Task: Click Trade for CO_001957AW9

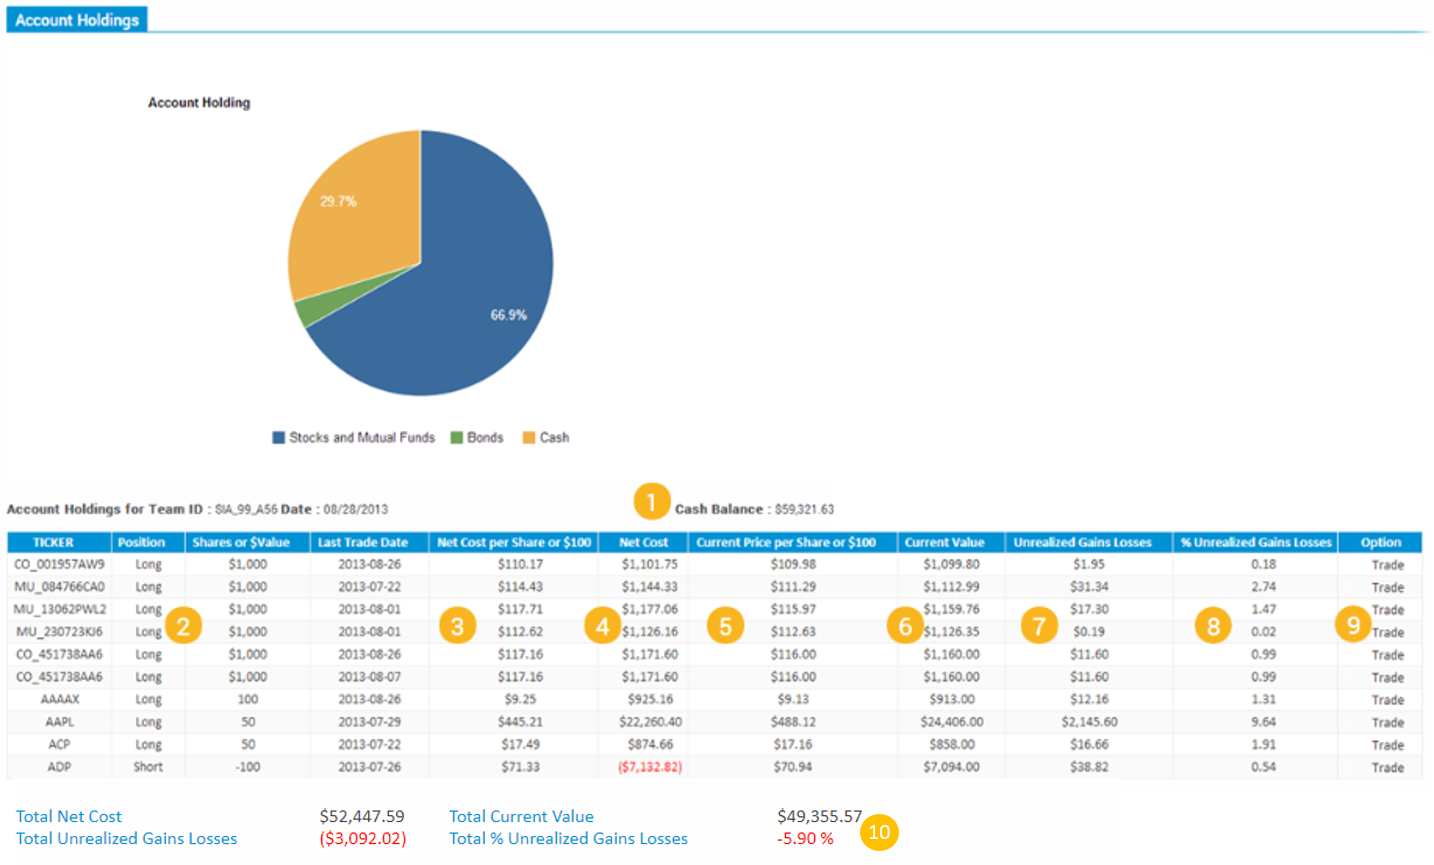Action: 1388,565
